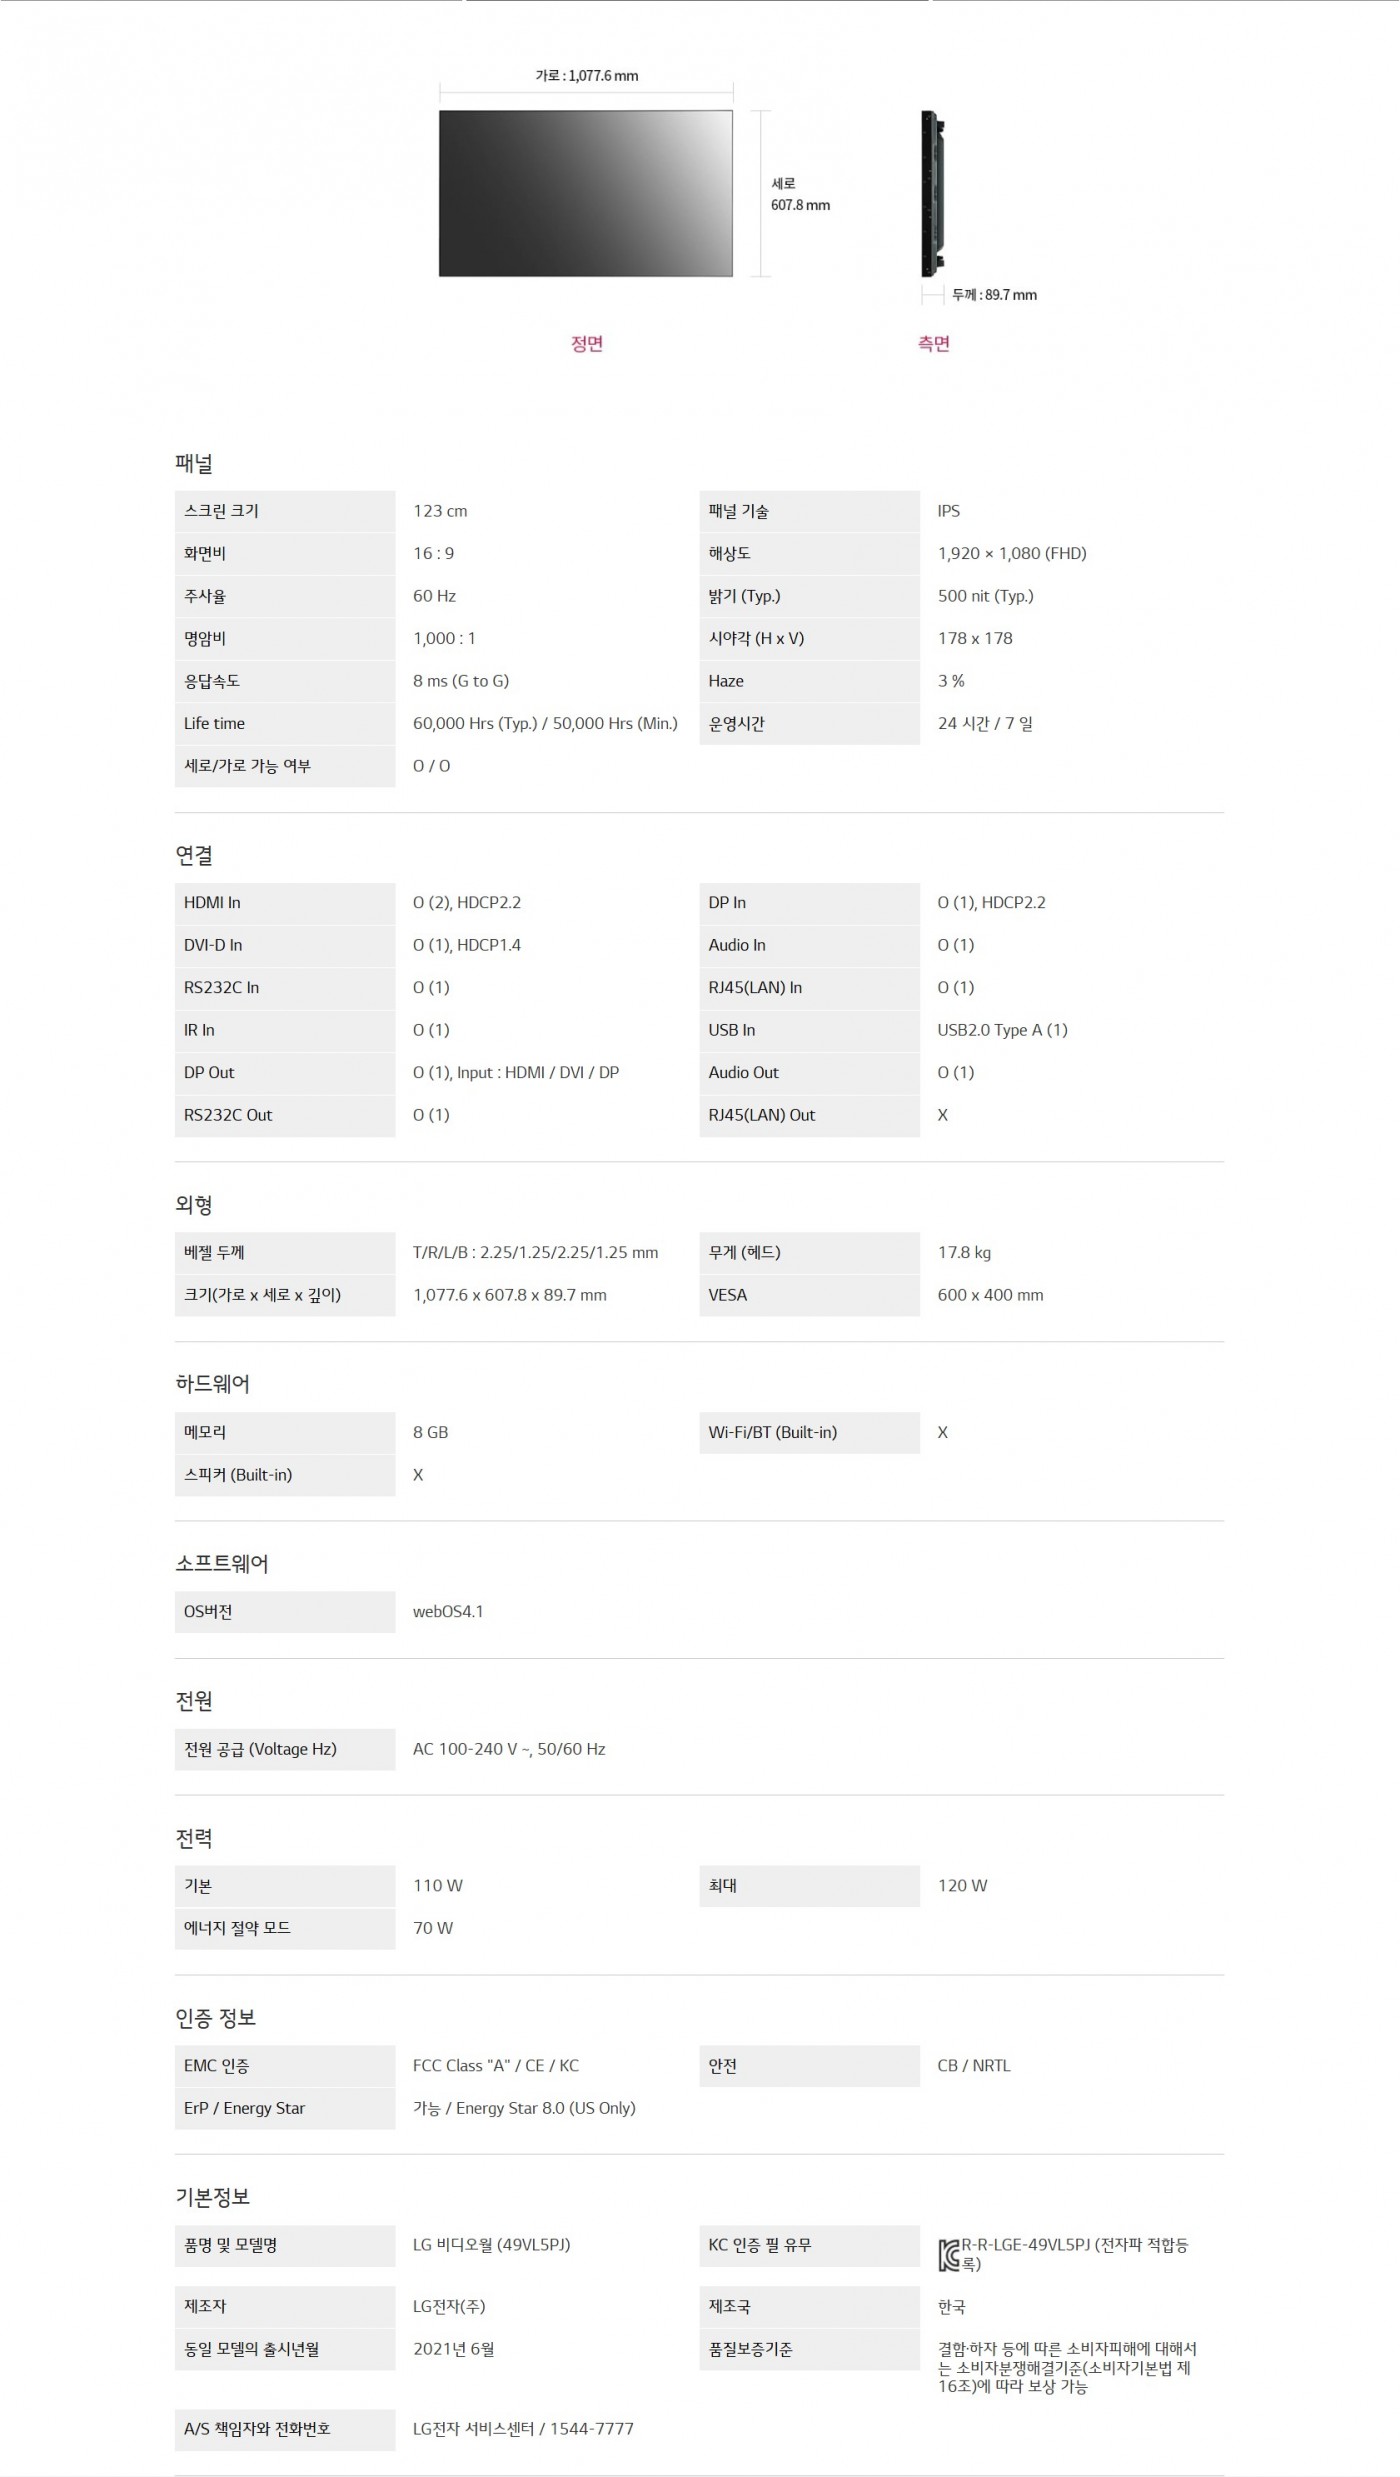Click the front view display image

[585, 193]
